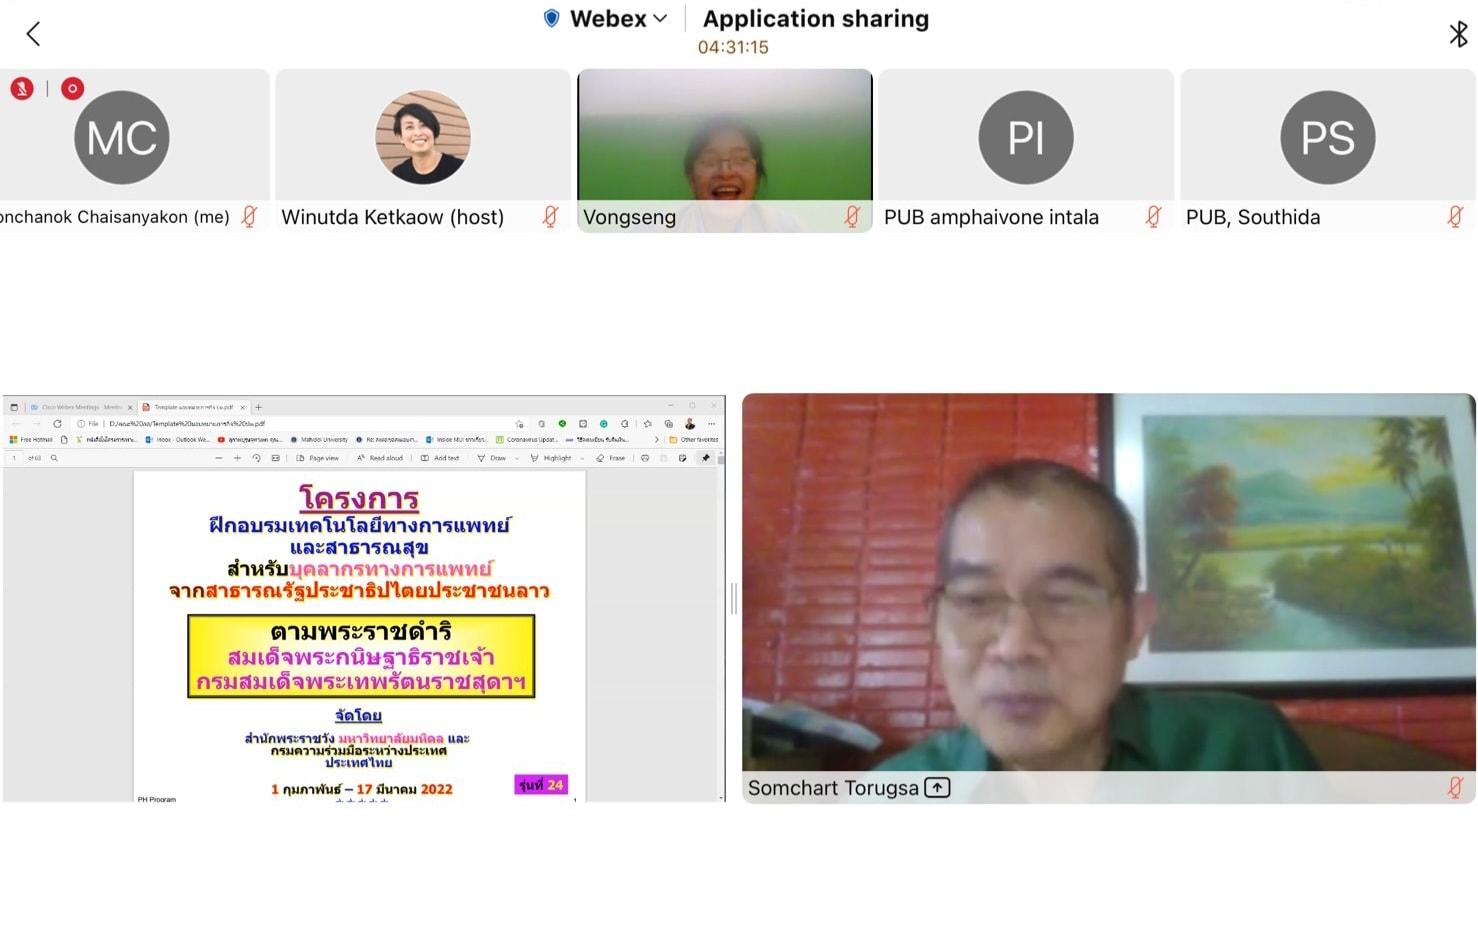Viewport: 1478px width, 950px height.
Task: Switch to the Template PDF tab in shared browser
Action: [193, 407]
